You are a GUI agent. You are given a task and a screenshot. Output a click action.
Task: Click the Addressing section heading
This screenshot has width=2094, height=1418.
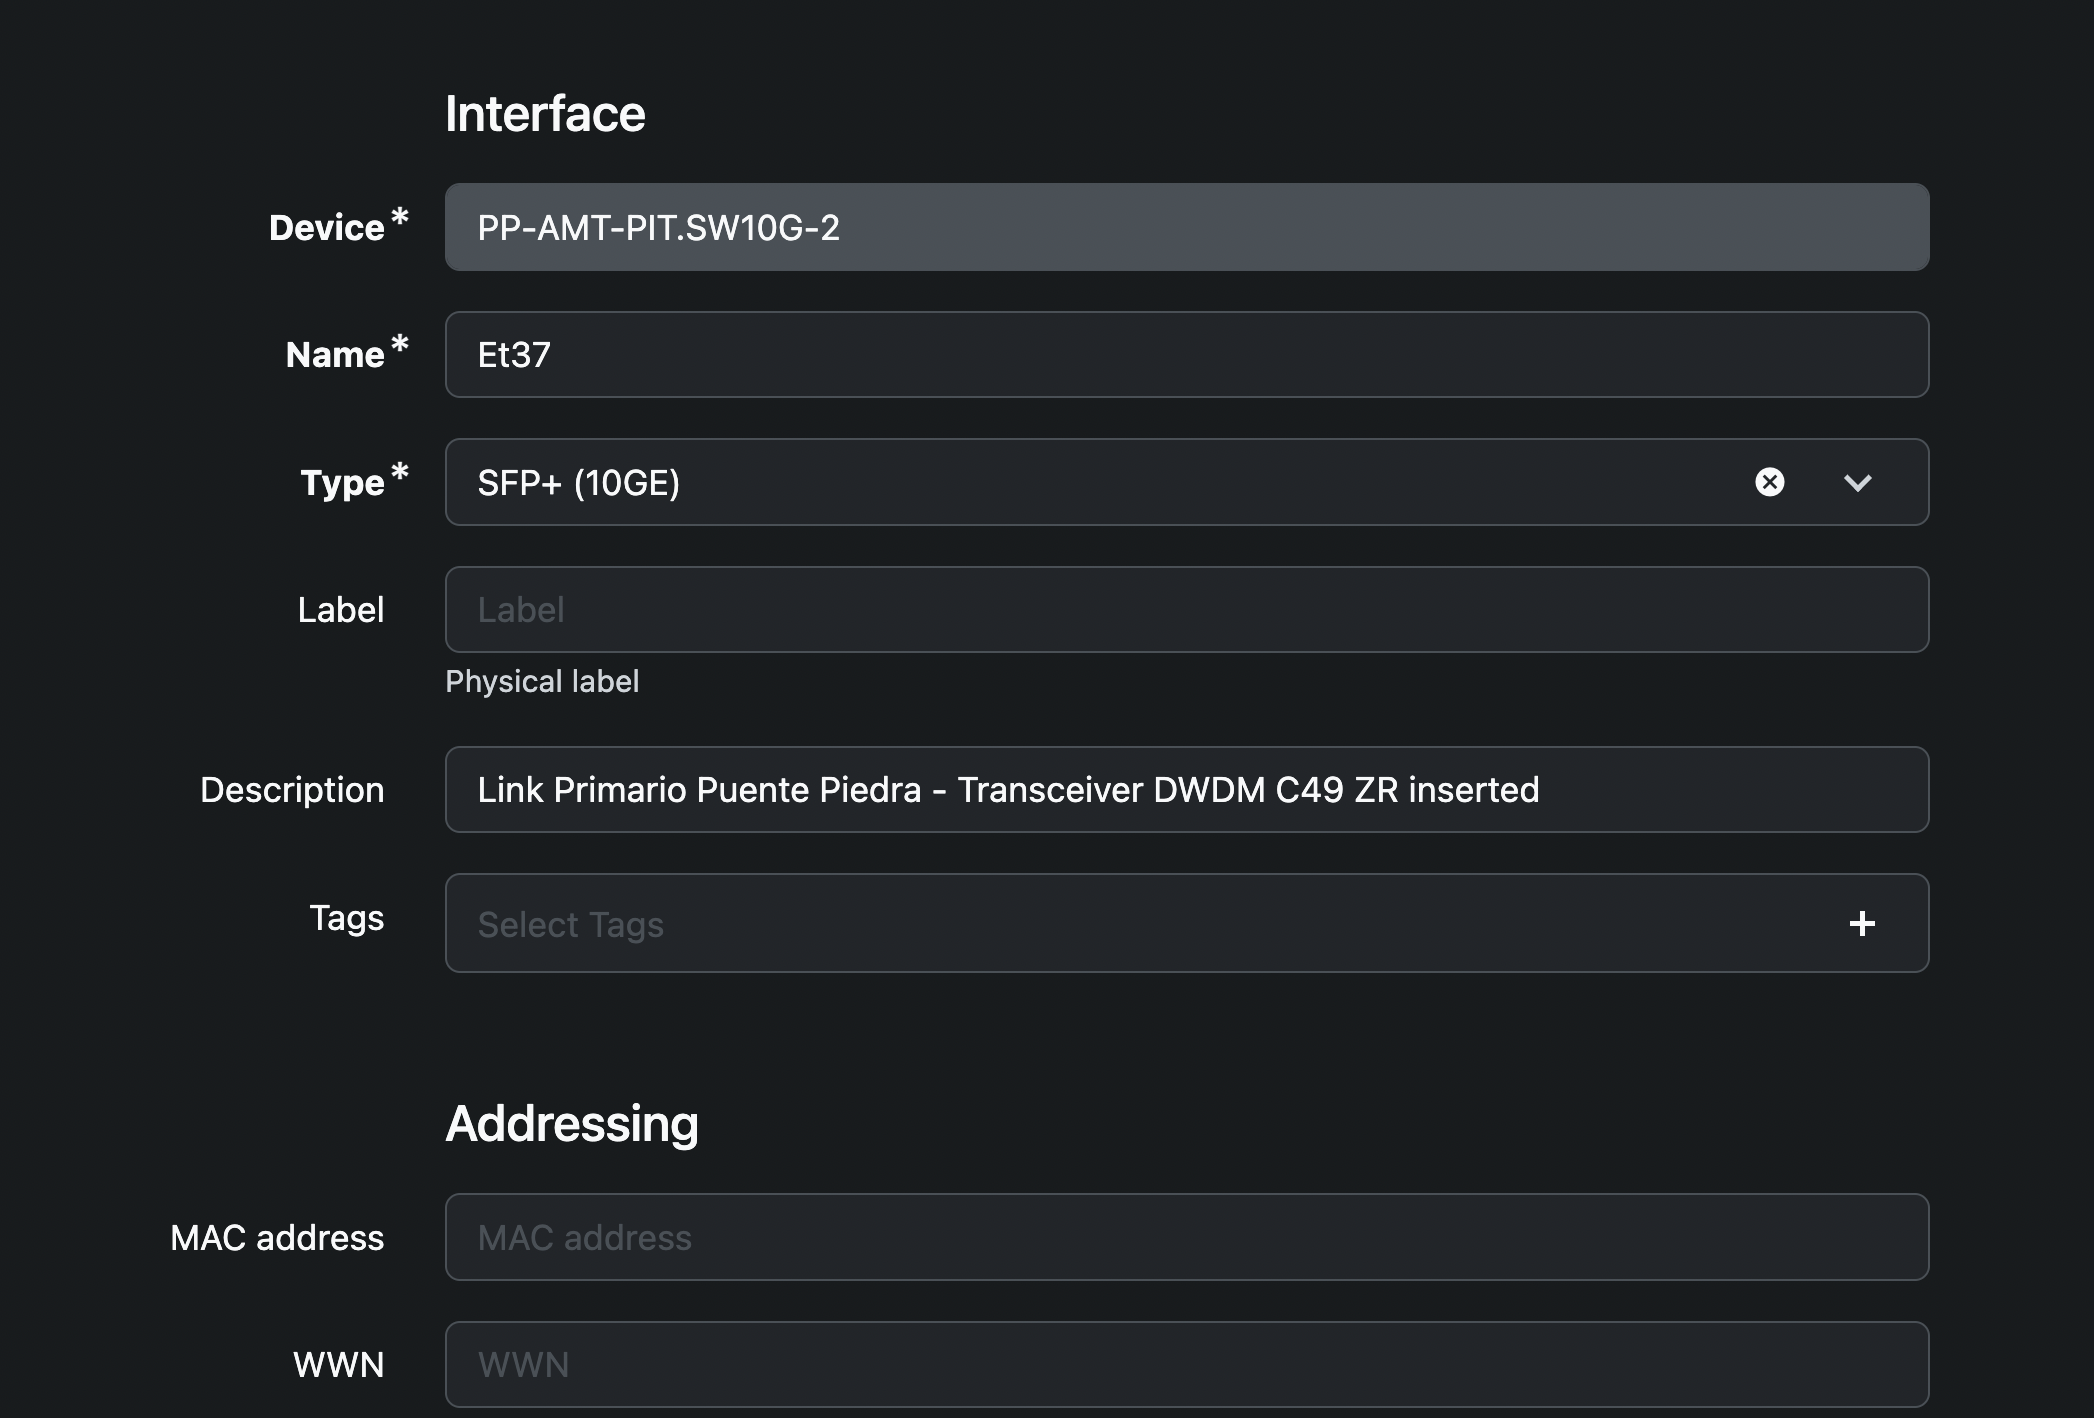[571, 1124]
